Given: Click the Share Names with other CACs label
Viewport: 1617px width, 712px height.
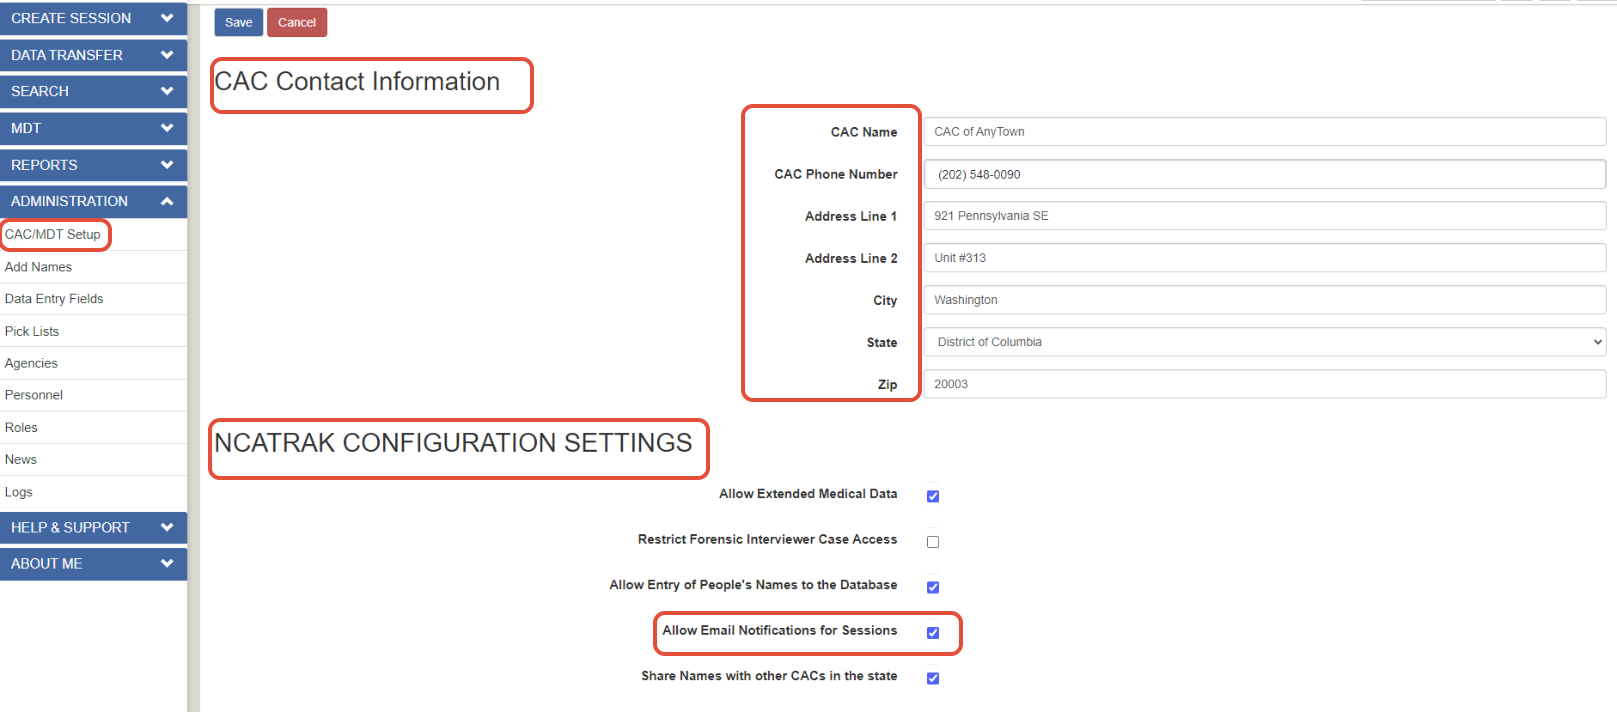Looking at the screenshot, I should pos(769,676).
